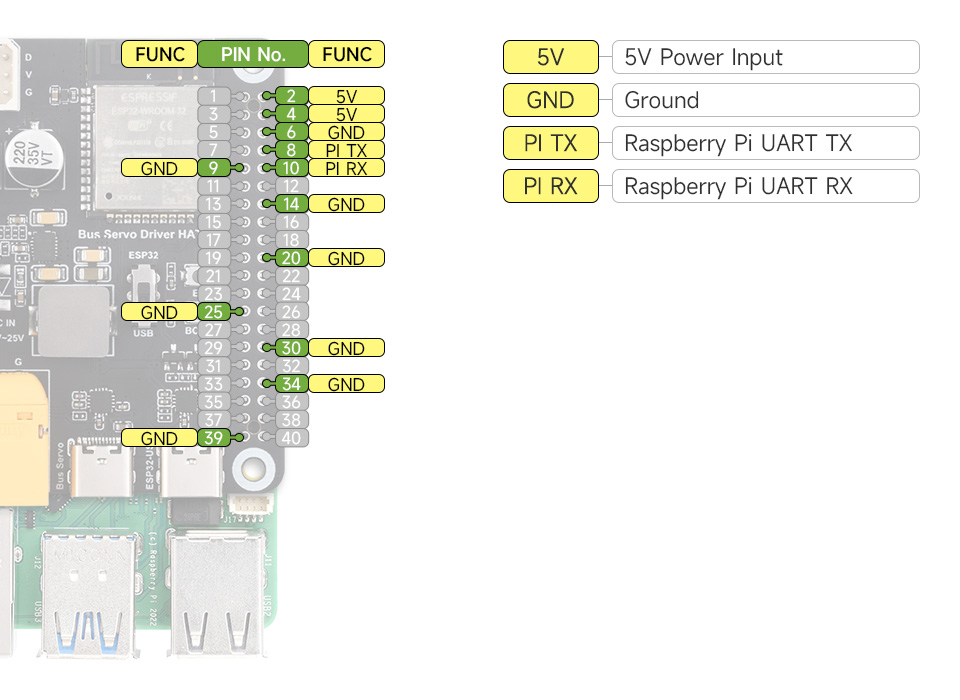Click the green PIN No. header

(253, 54)
